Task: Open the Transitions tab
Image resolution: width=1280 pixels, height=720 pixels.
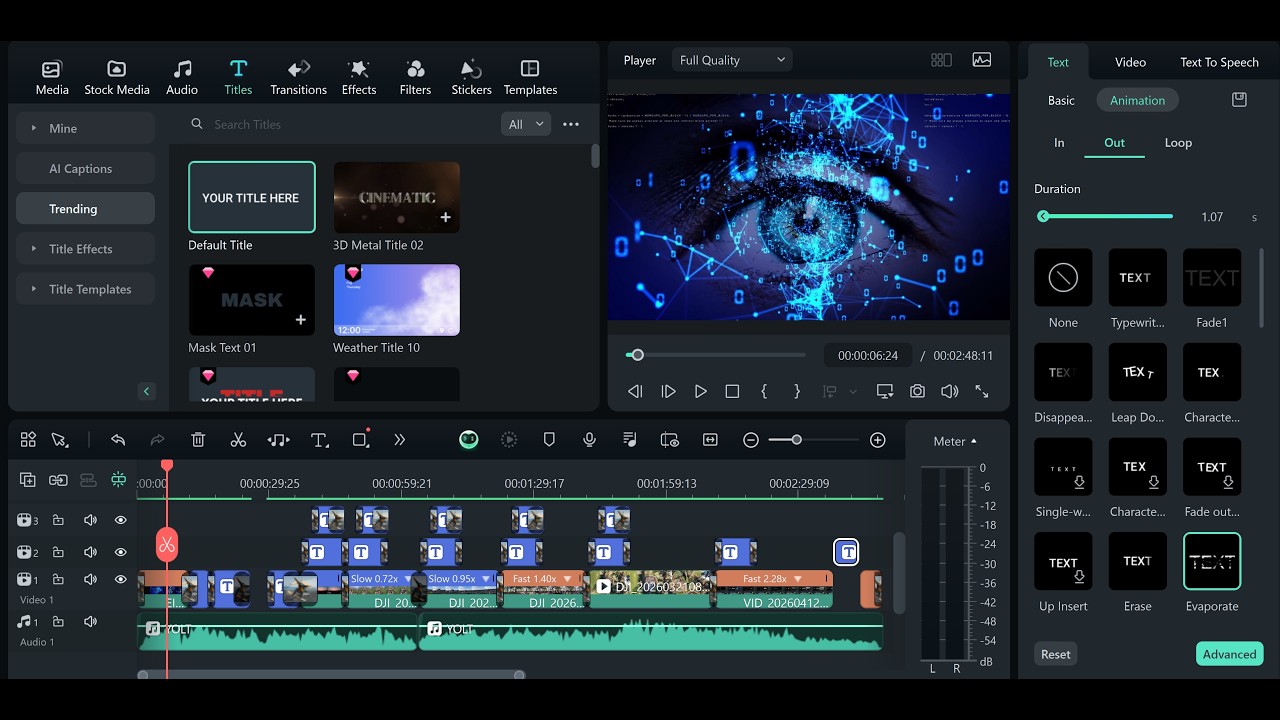Action: 298,78
